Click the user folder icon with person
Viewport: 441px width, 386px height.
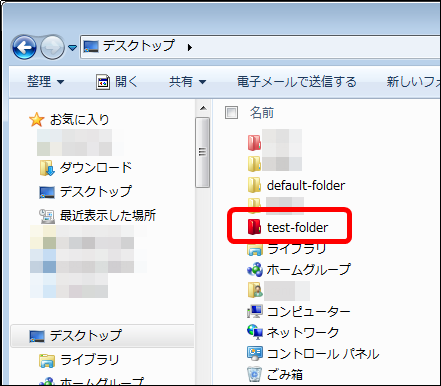point(255,290)
